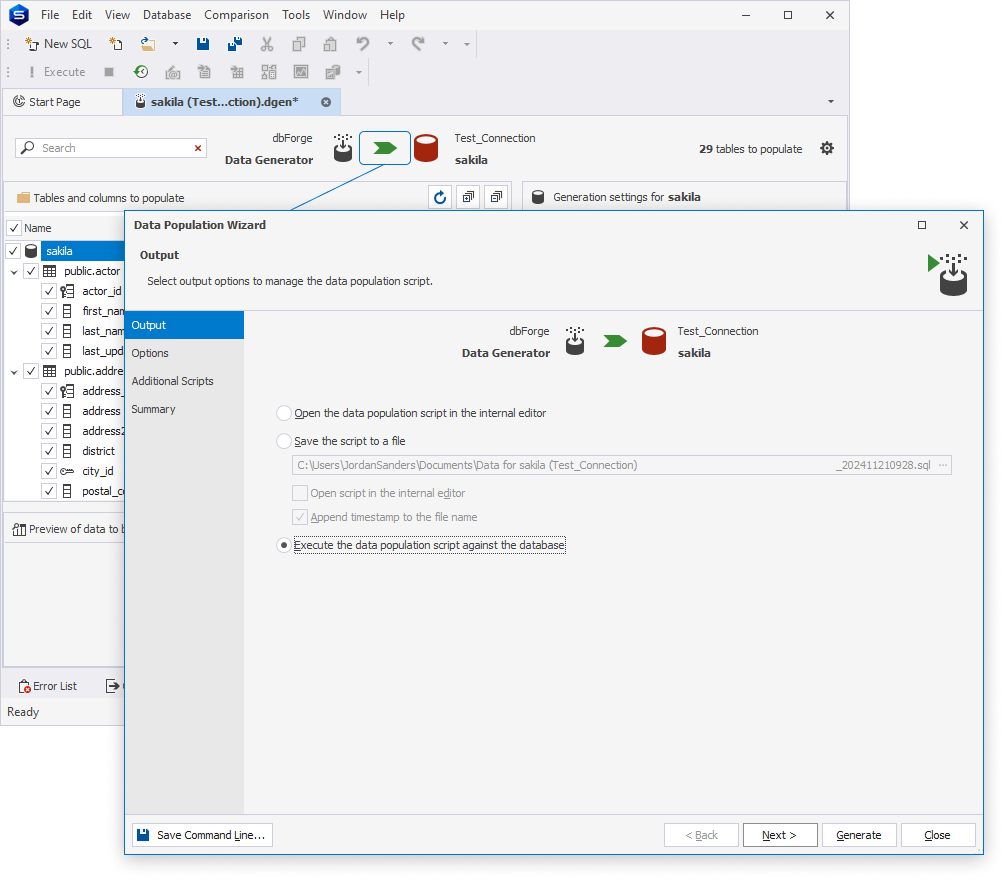The height and width of the screenshot is (880, 1004).
Task: Open the second-row toolbar overflow dropdown
Action: point(359,72)
